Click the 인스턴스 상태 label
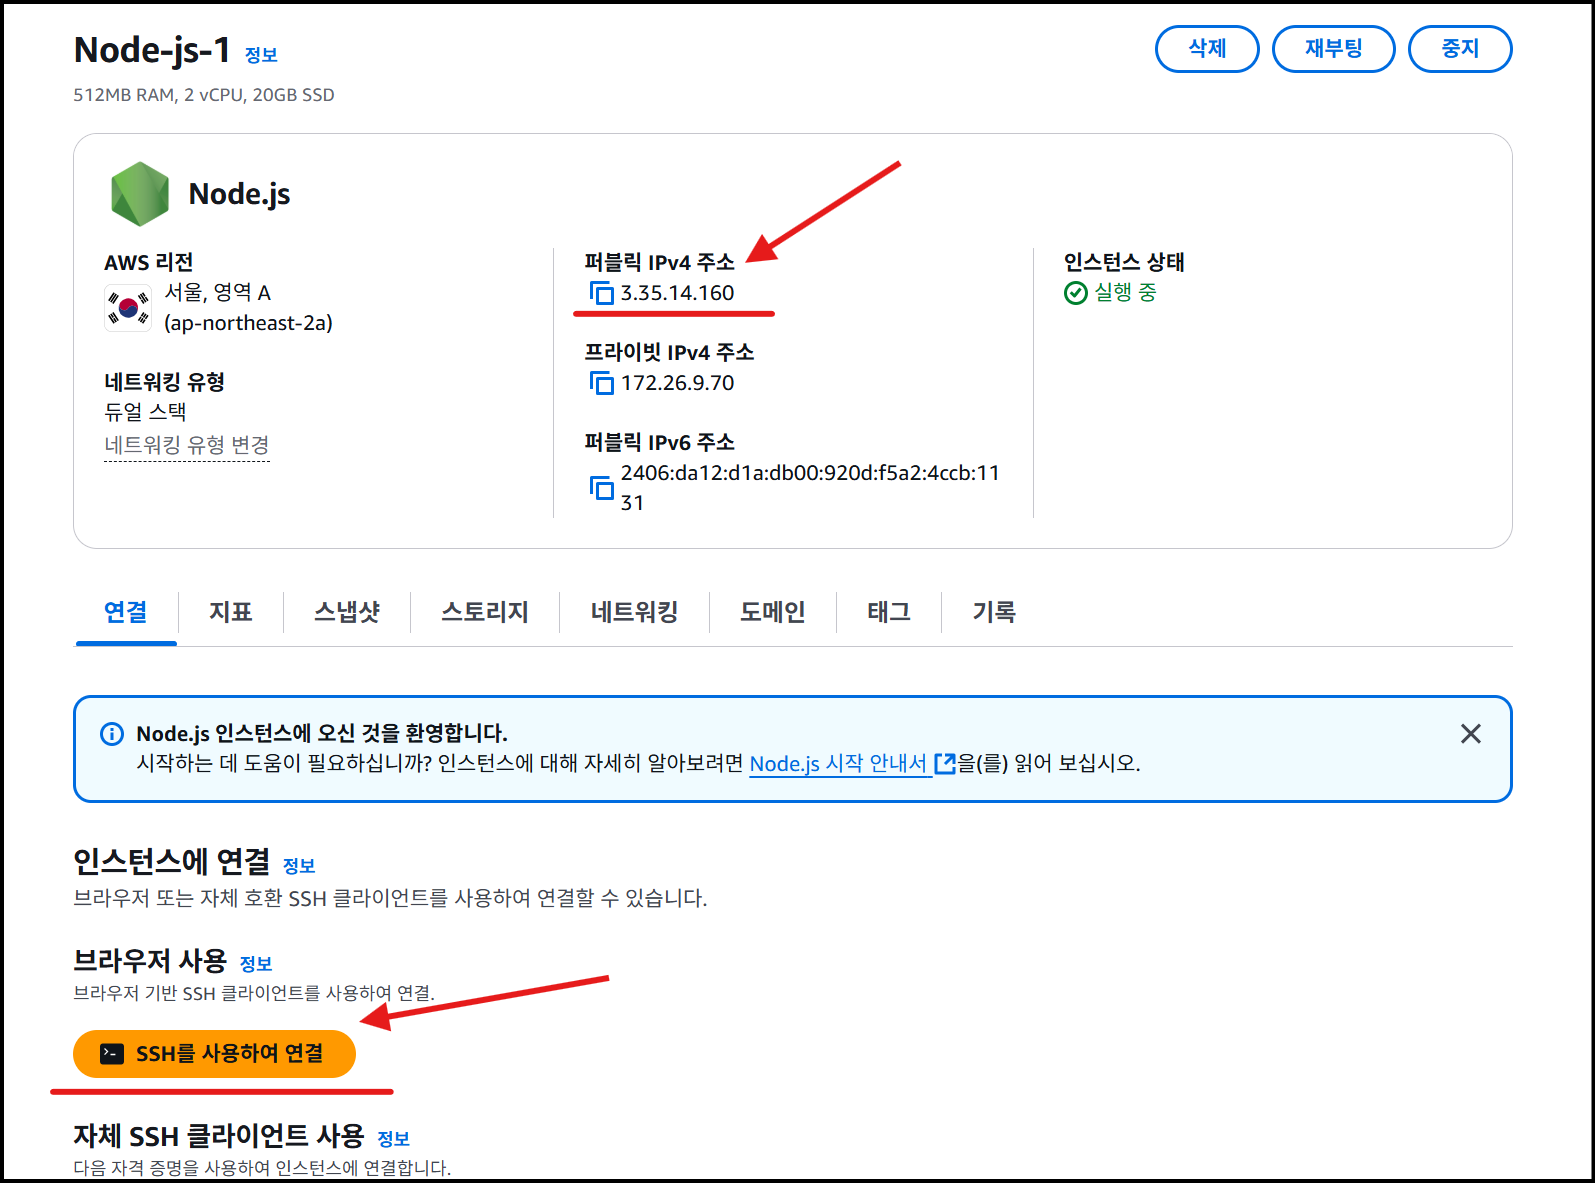 (1124, 262)
